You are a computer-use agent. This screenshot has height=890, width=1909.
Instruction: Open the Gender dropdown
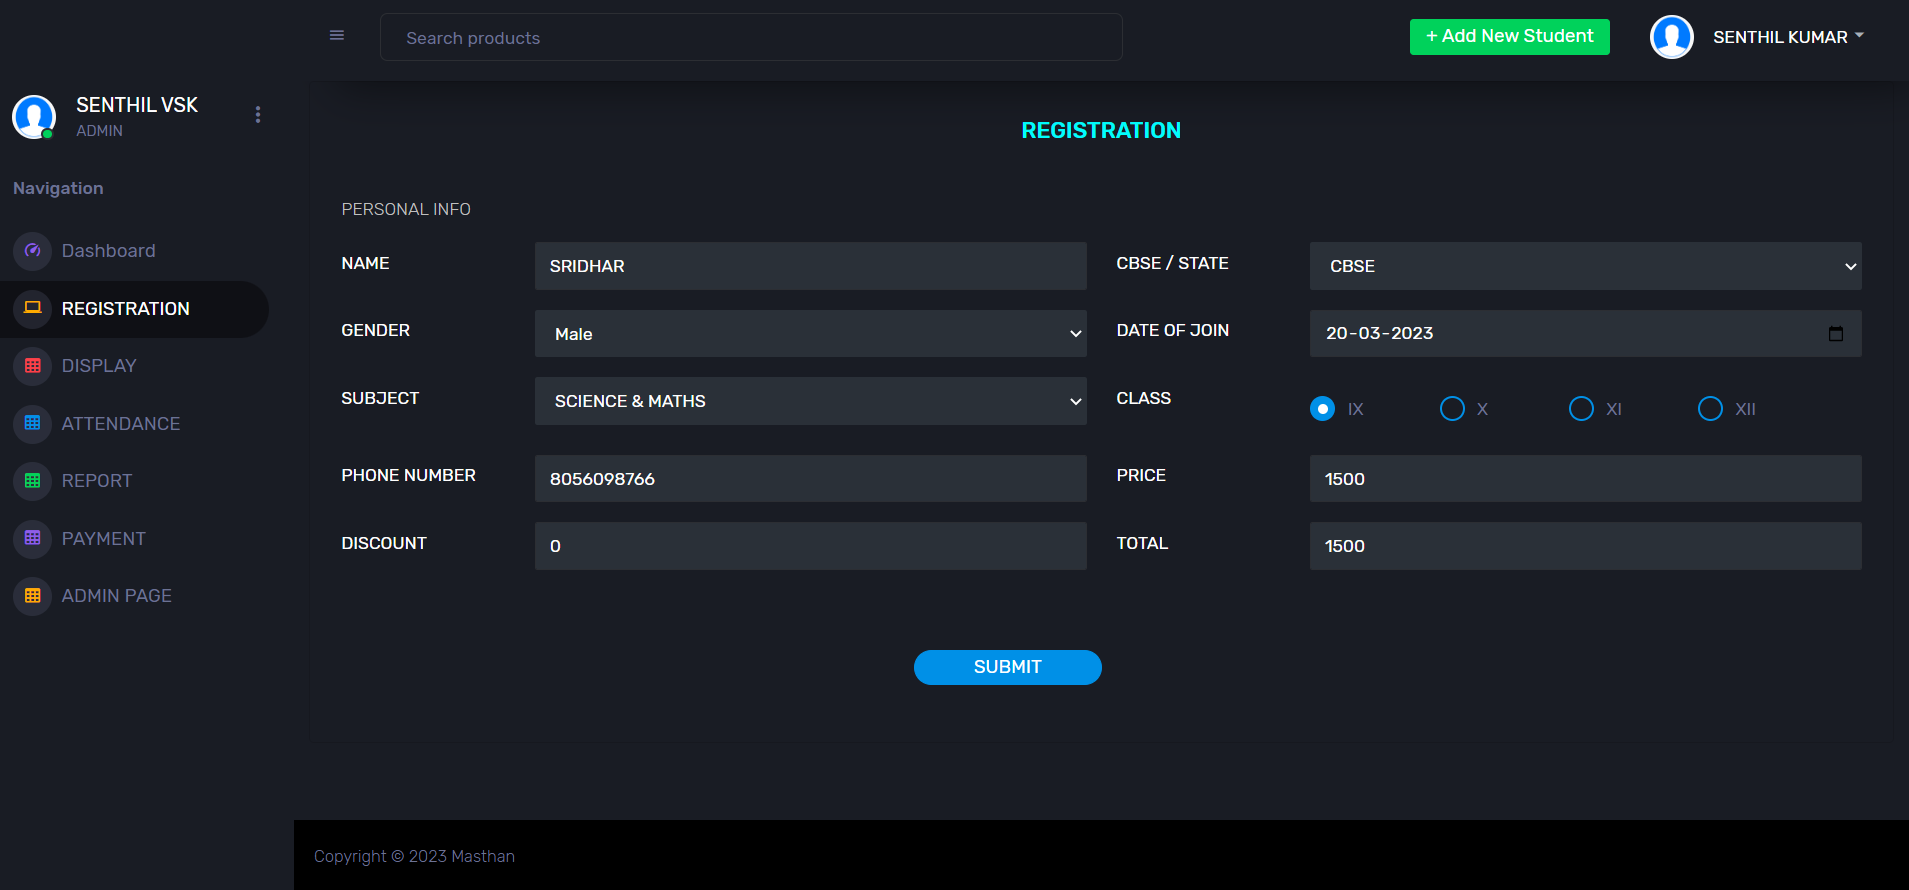[810, 334]
